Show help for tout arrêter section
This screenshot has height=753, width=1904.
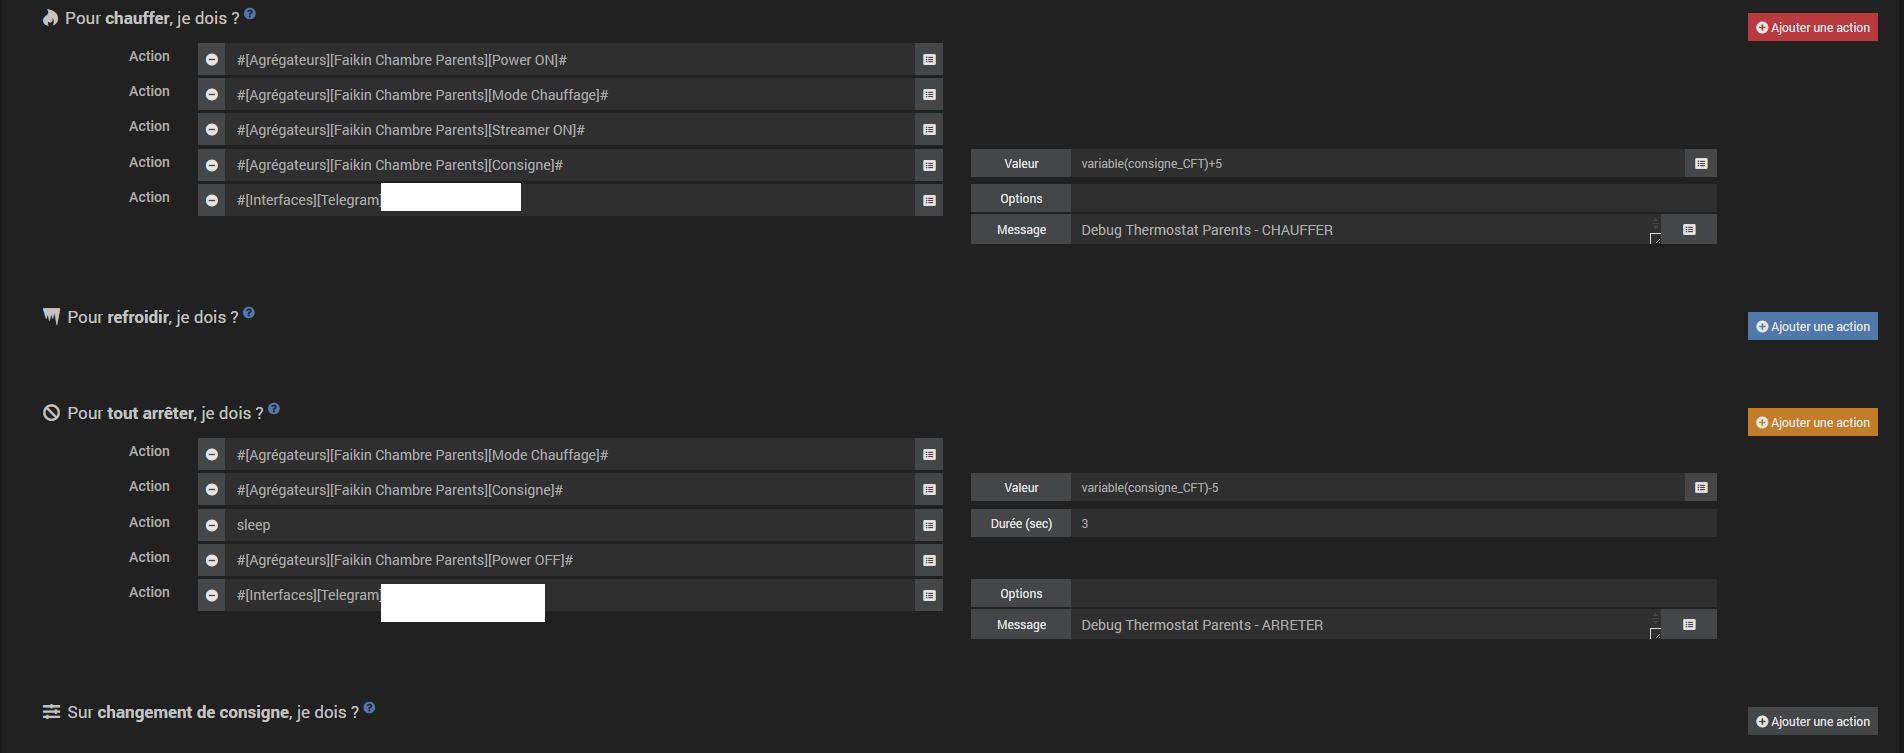click(x=274, y=409)
